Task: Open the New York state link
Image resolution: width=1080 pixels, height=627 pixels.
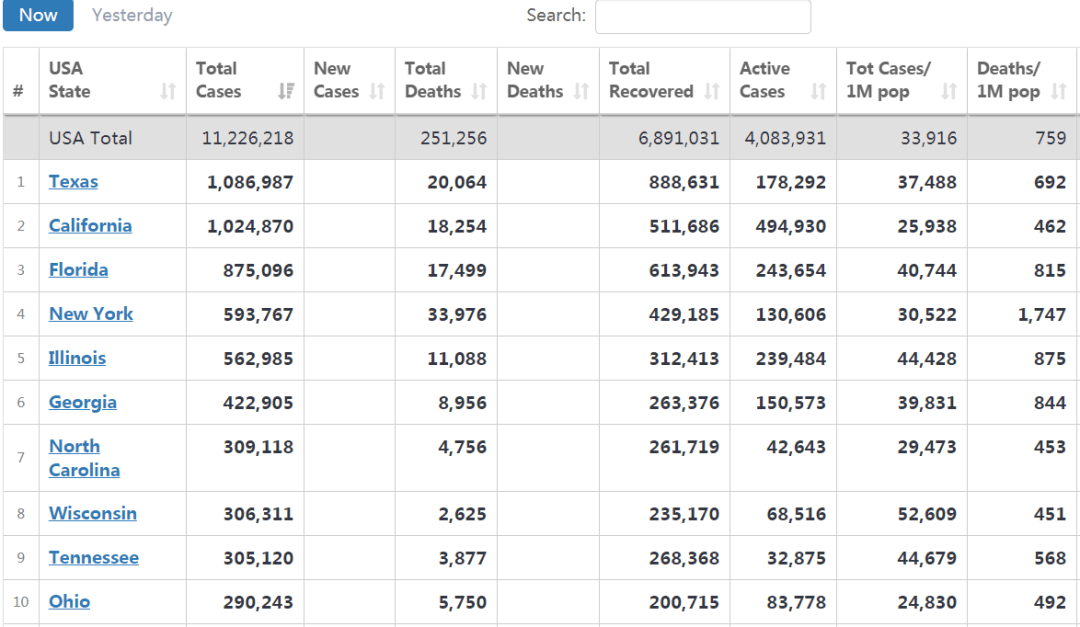Action: tap(91, 314)
